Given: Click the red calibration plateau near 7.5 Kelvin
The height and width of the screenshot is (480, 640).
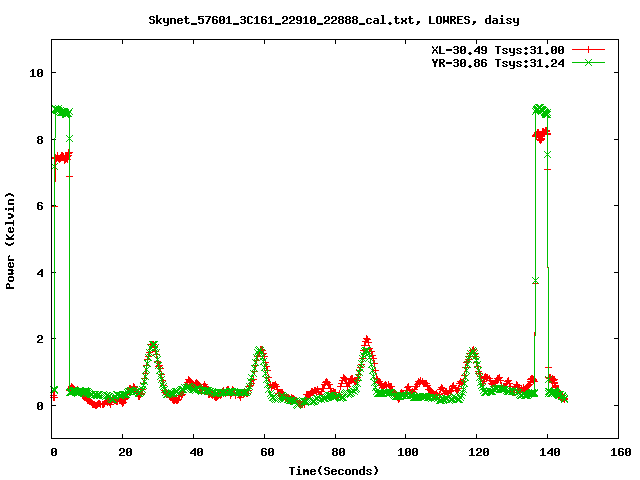Looking at the screenshot, I should click(62, 157).
